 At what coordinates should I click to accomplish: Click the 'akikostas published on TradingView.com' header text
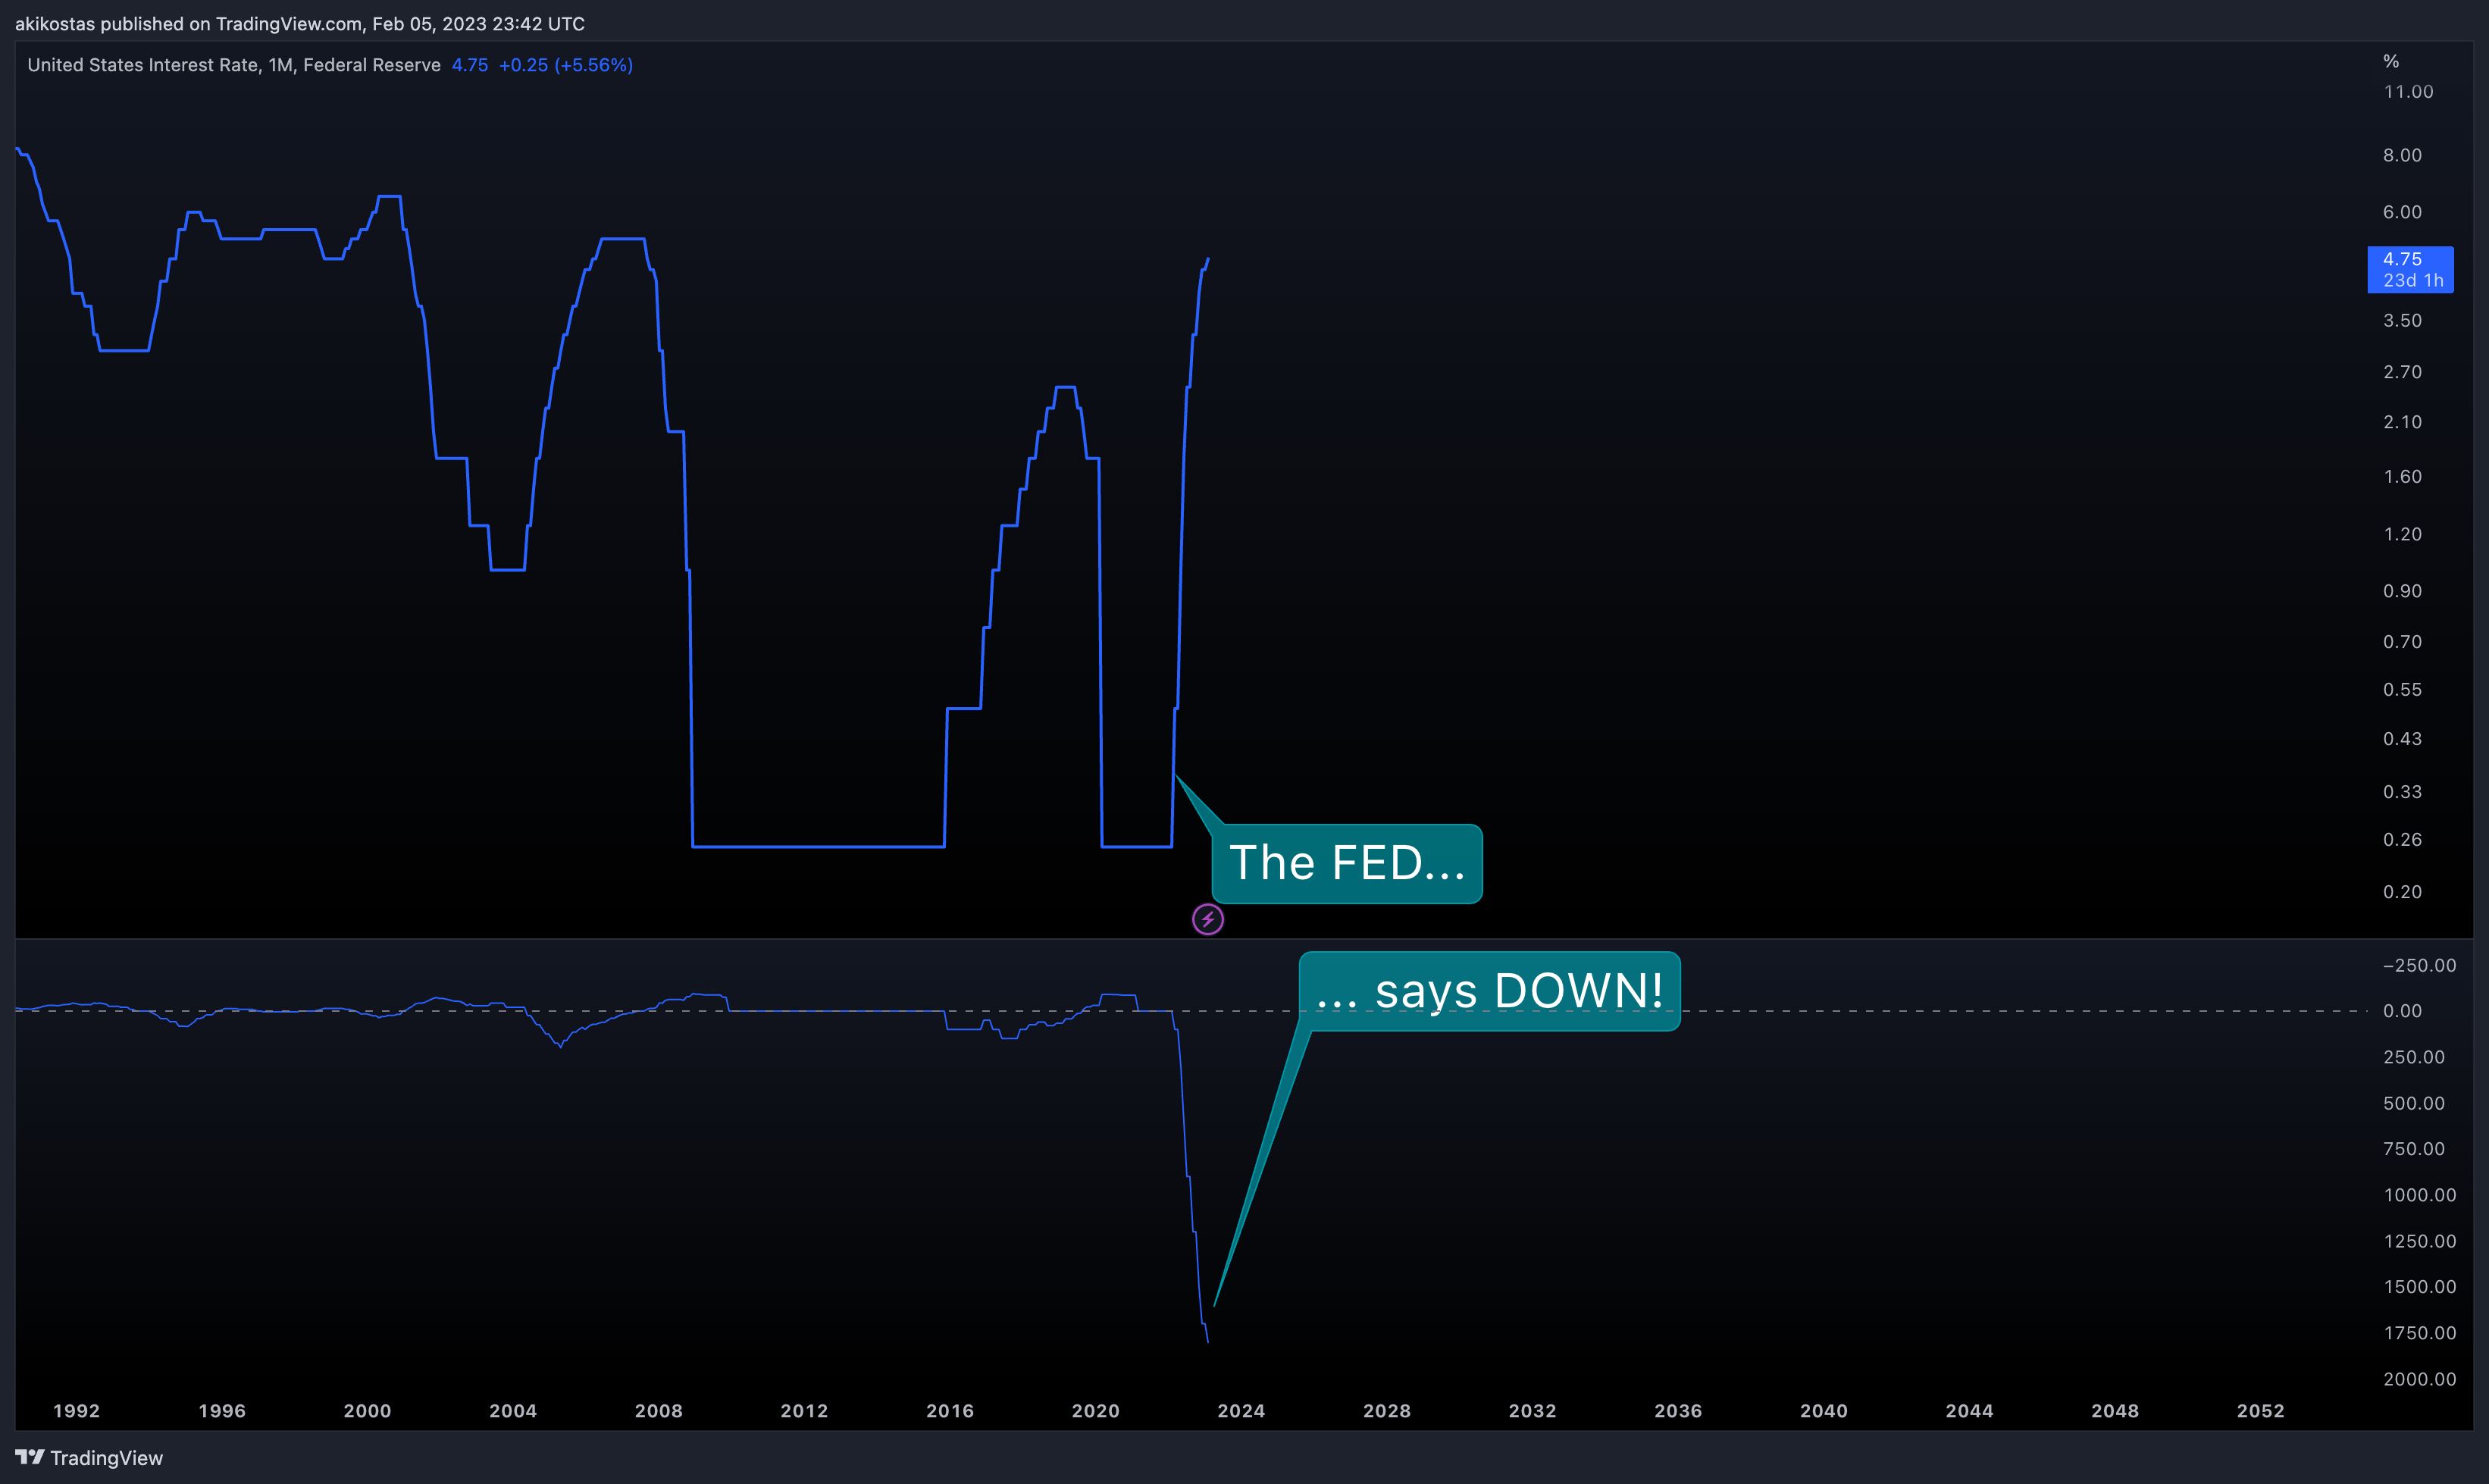tap(188, 23)
